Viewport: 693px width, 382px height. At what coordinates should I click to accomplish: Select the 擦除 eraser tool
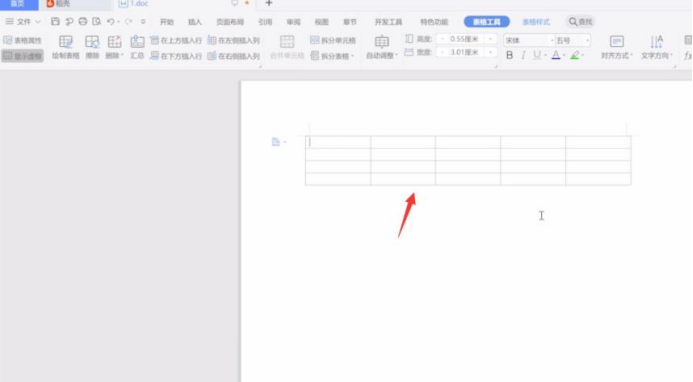tap(92, 47)
